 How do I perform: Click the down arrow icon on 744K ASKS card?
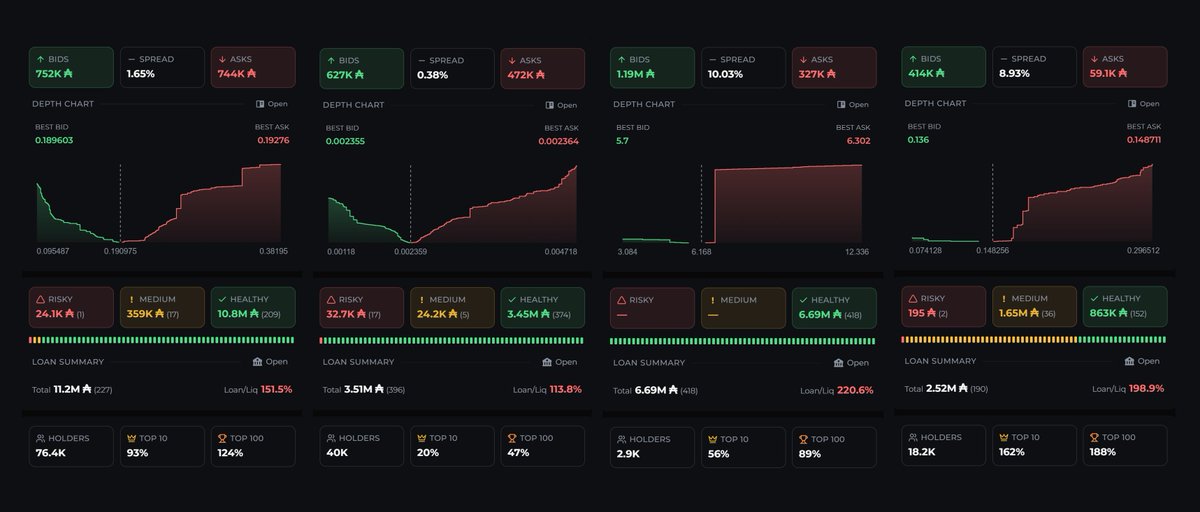pyautogui.click(x=223, y=60)
